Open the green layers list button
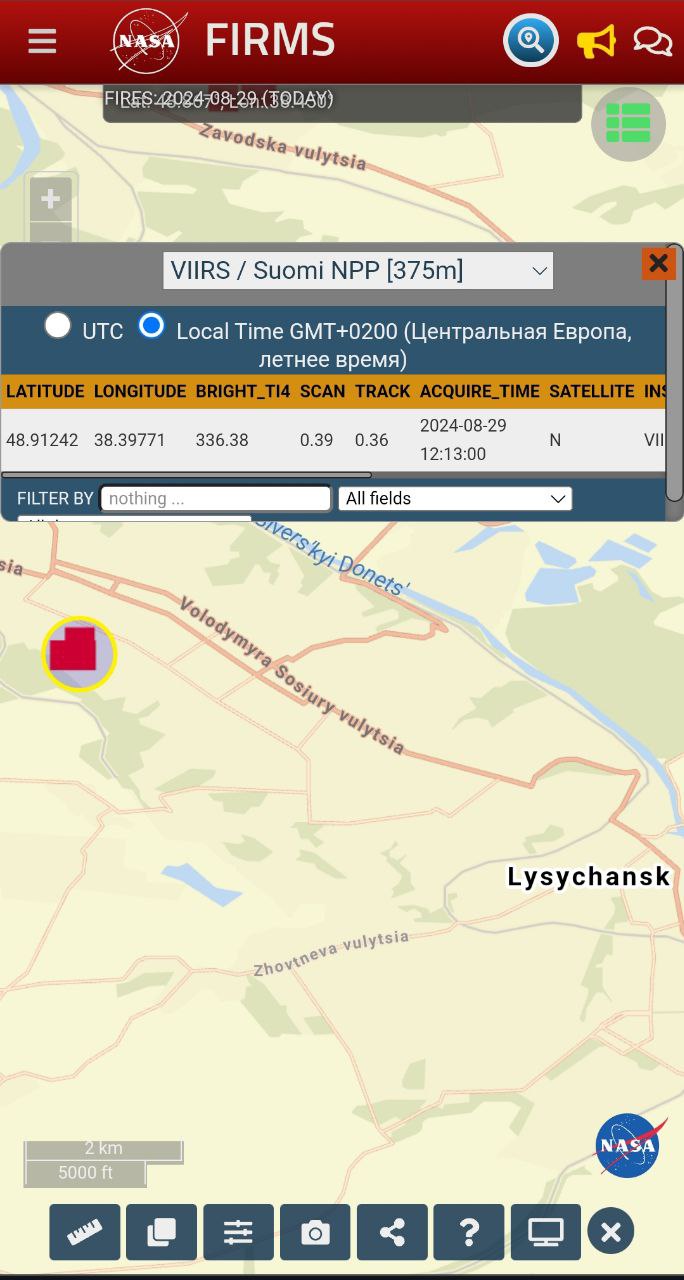The image size is (684, 1280). point(628,124)
